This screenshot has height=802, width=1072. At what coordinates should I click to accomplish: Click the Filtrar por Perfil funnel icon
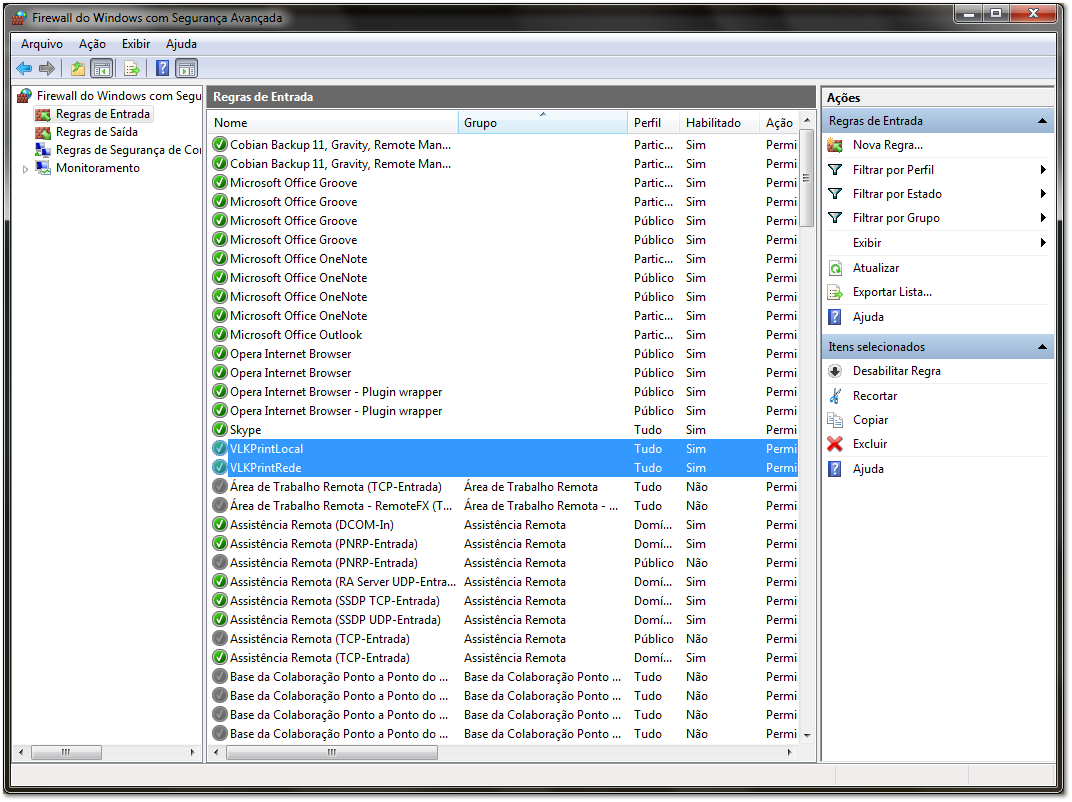(835, 170)
